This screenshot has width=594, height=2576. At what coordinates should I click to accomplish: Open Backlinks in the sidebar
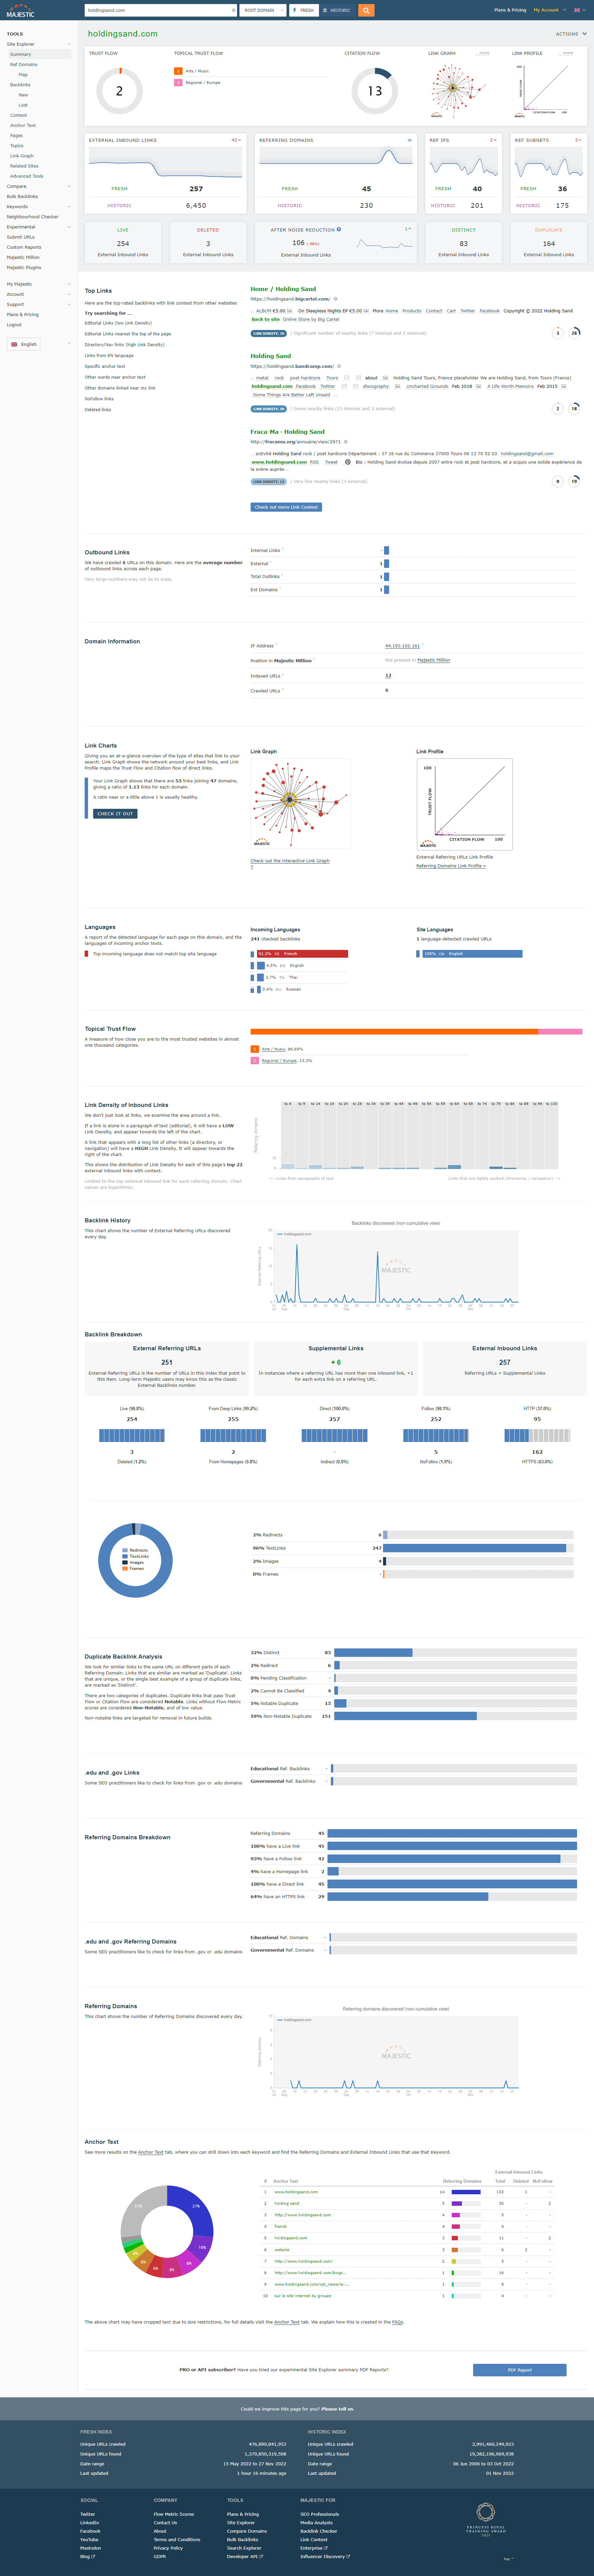tap(20, 85)
